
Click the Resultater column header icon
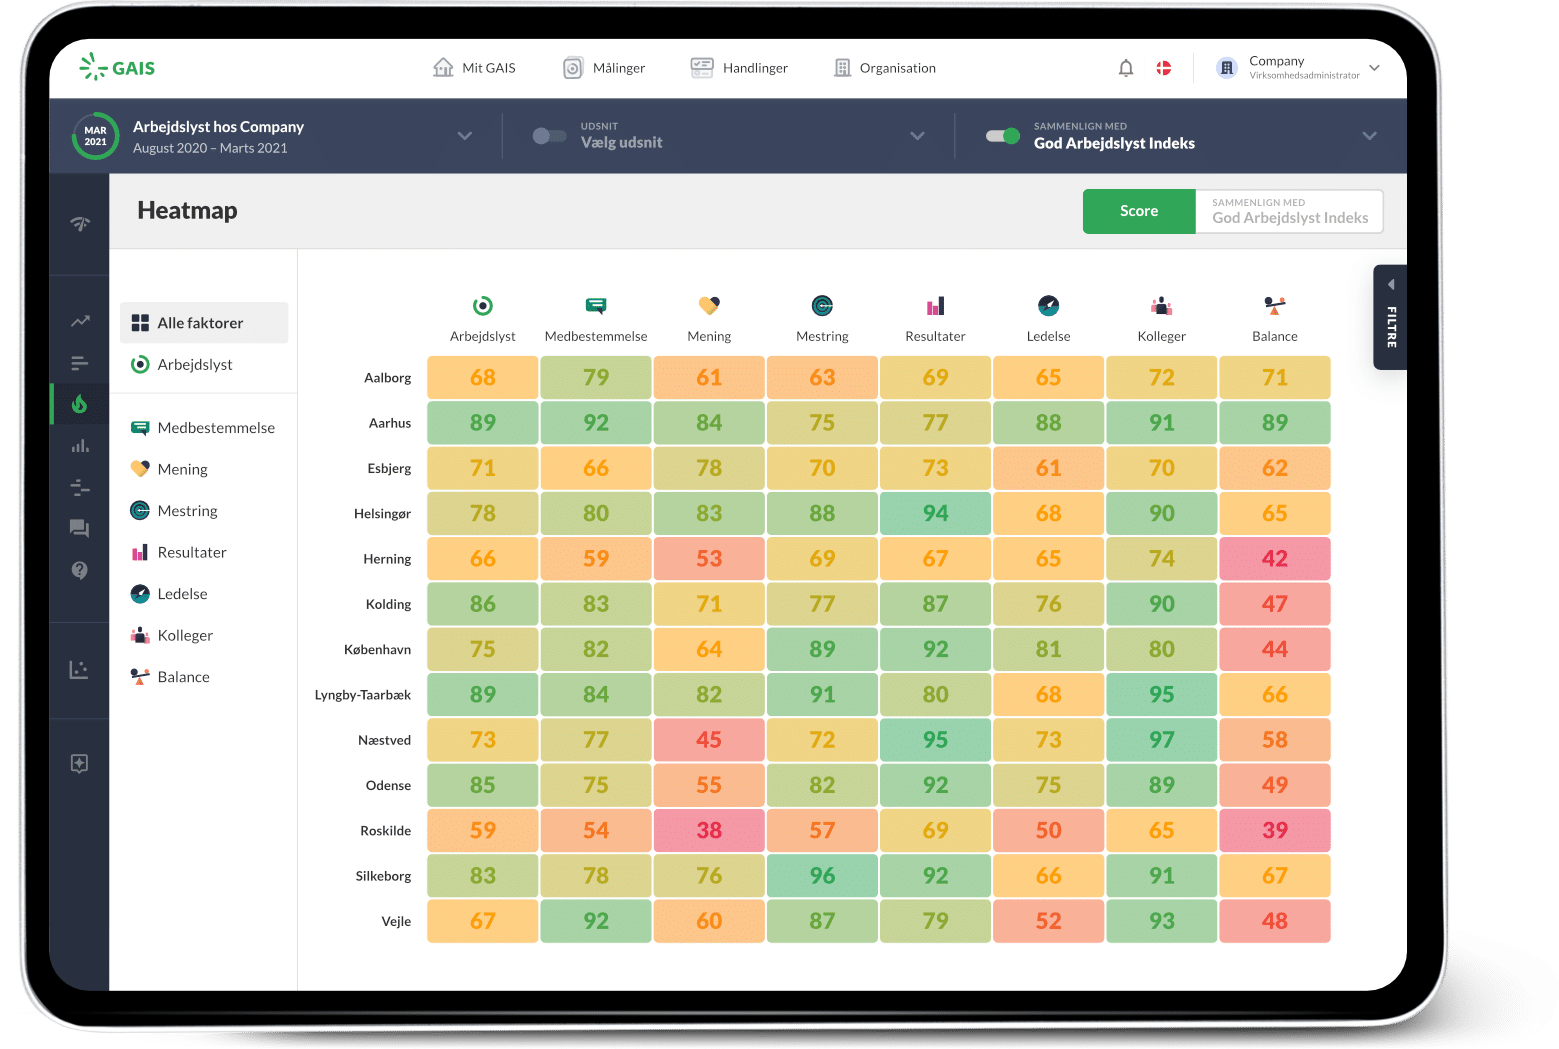pyautogui.click(x=935, y=306)
